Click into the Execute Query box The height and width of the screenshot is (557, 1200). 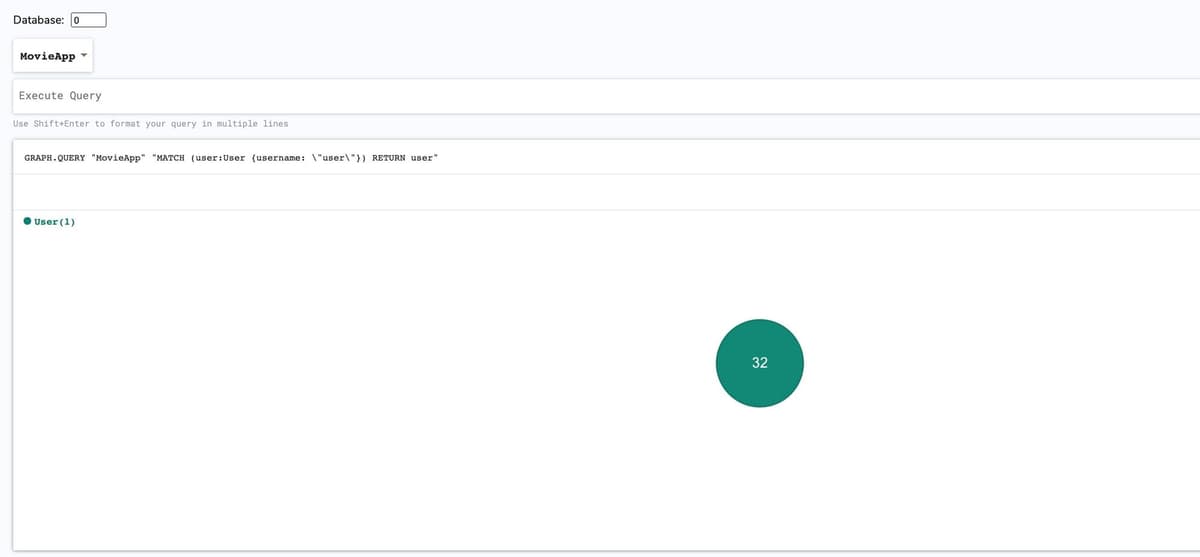tap(600, 96)
